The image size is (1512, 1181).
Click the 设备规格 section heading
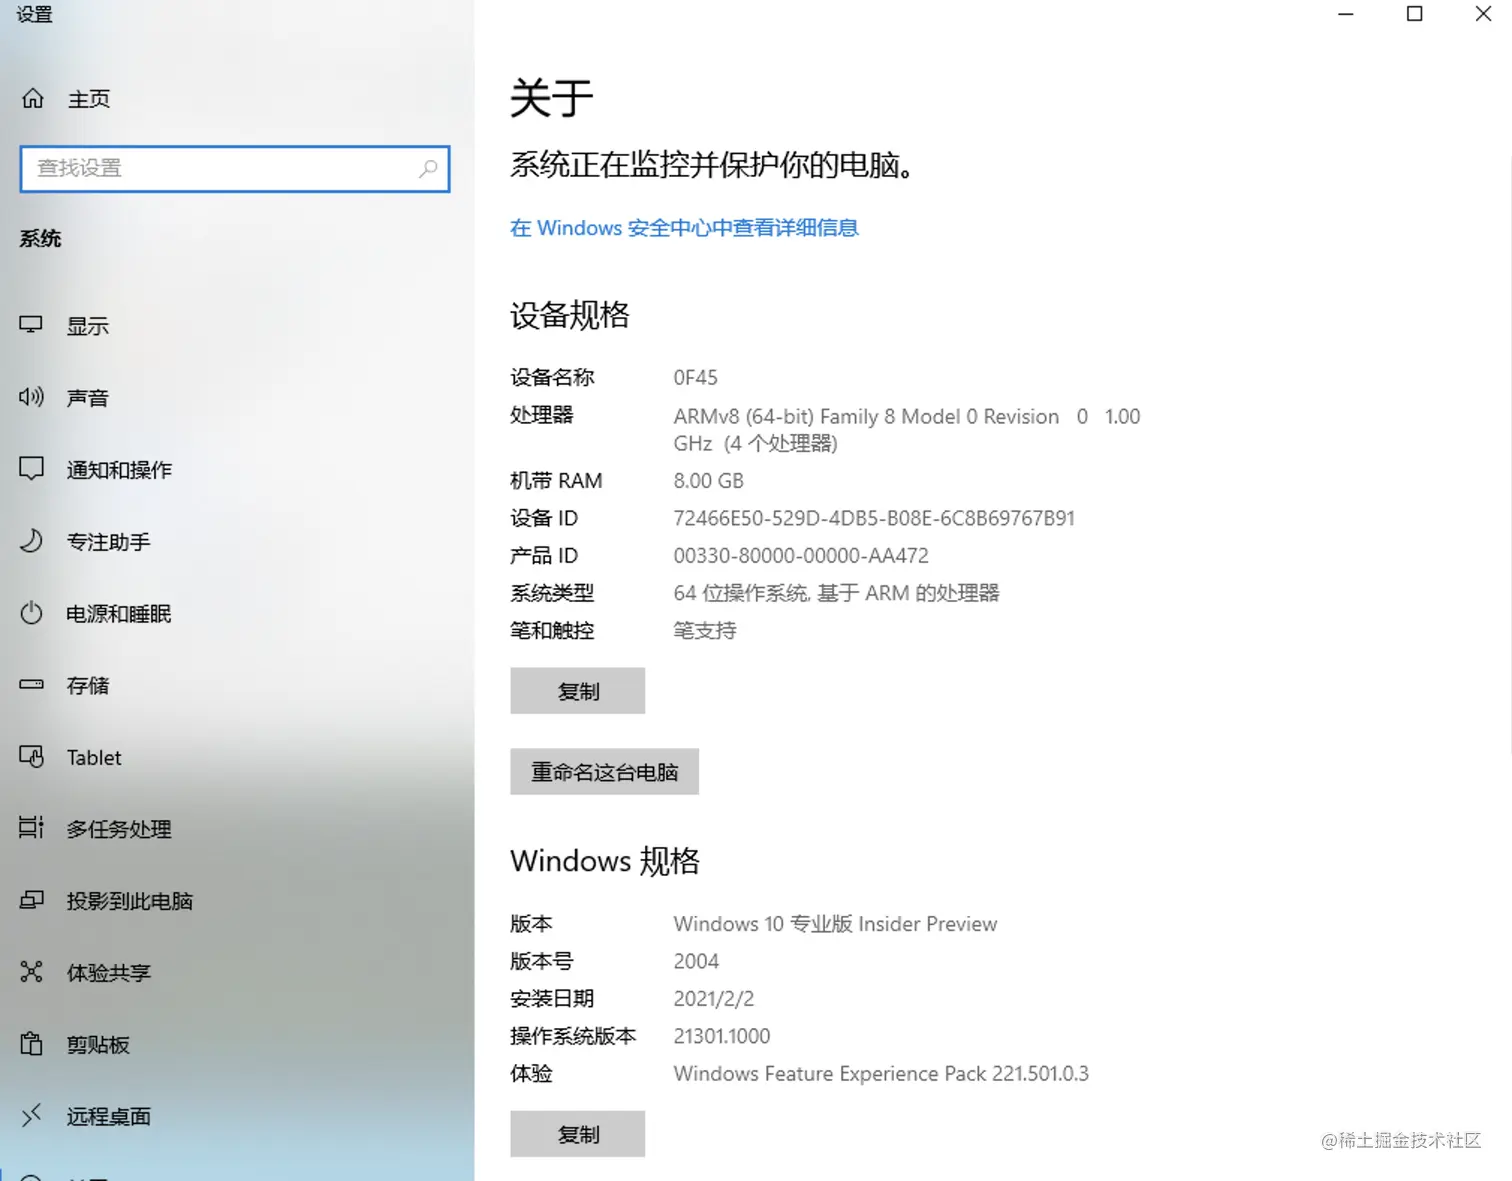[570, 315]
